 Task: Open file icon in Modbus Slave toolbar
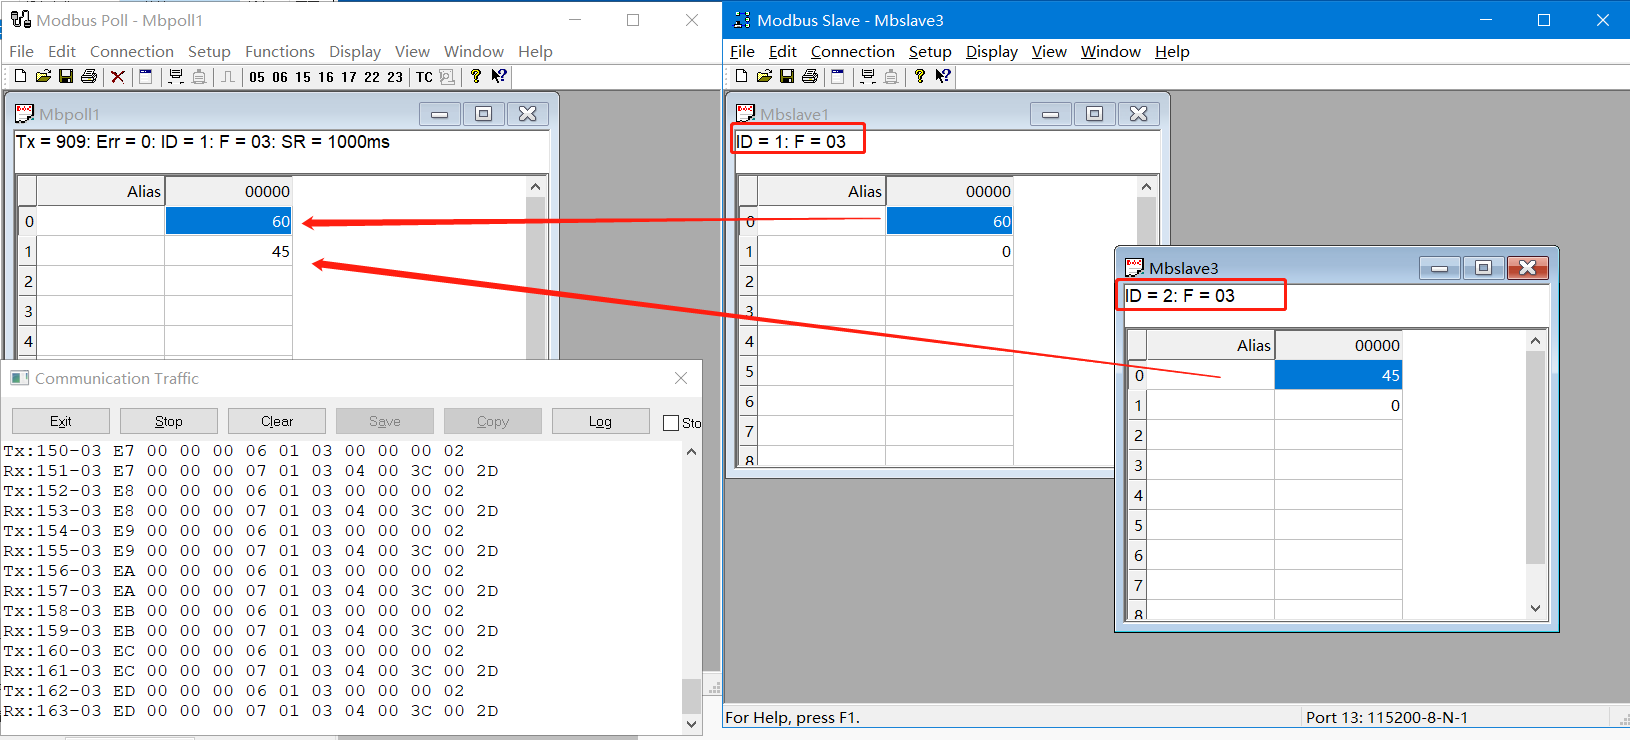click(764, 77)
